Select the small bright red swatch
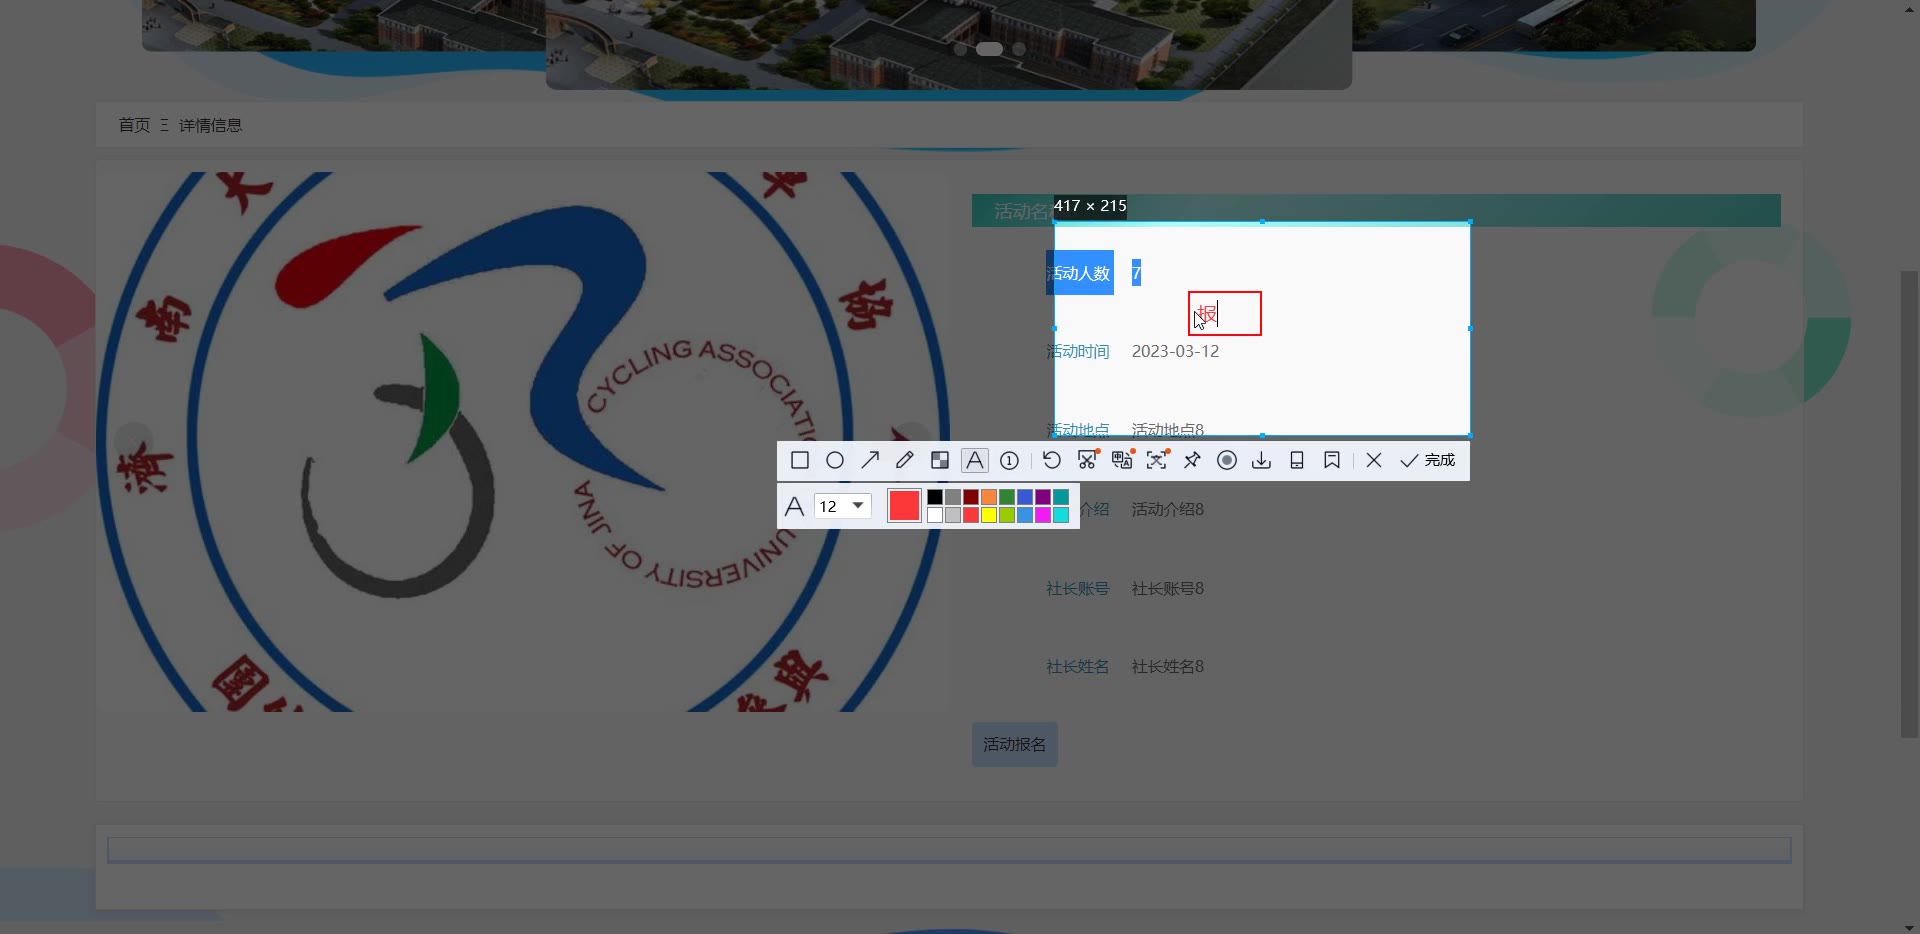1920x934 pixels. click(971, 515)
